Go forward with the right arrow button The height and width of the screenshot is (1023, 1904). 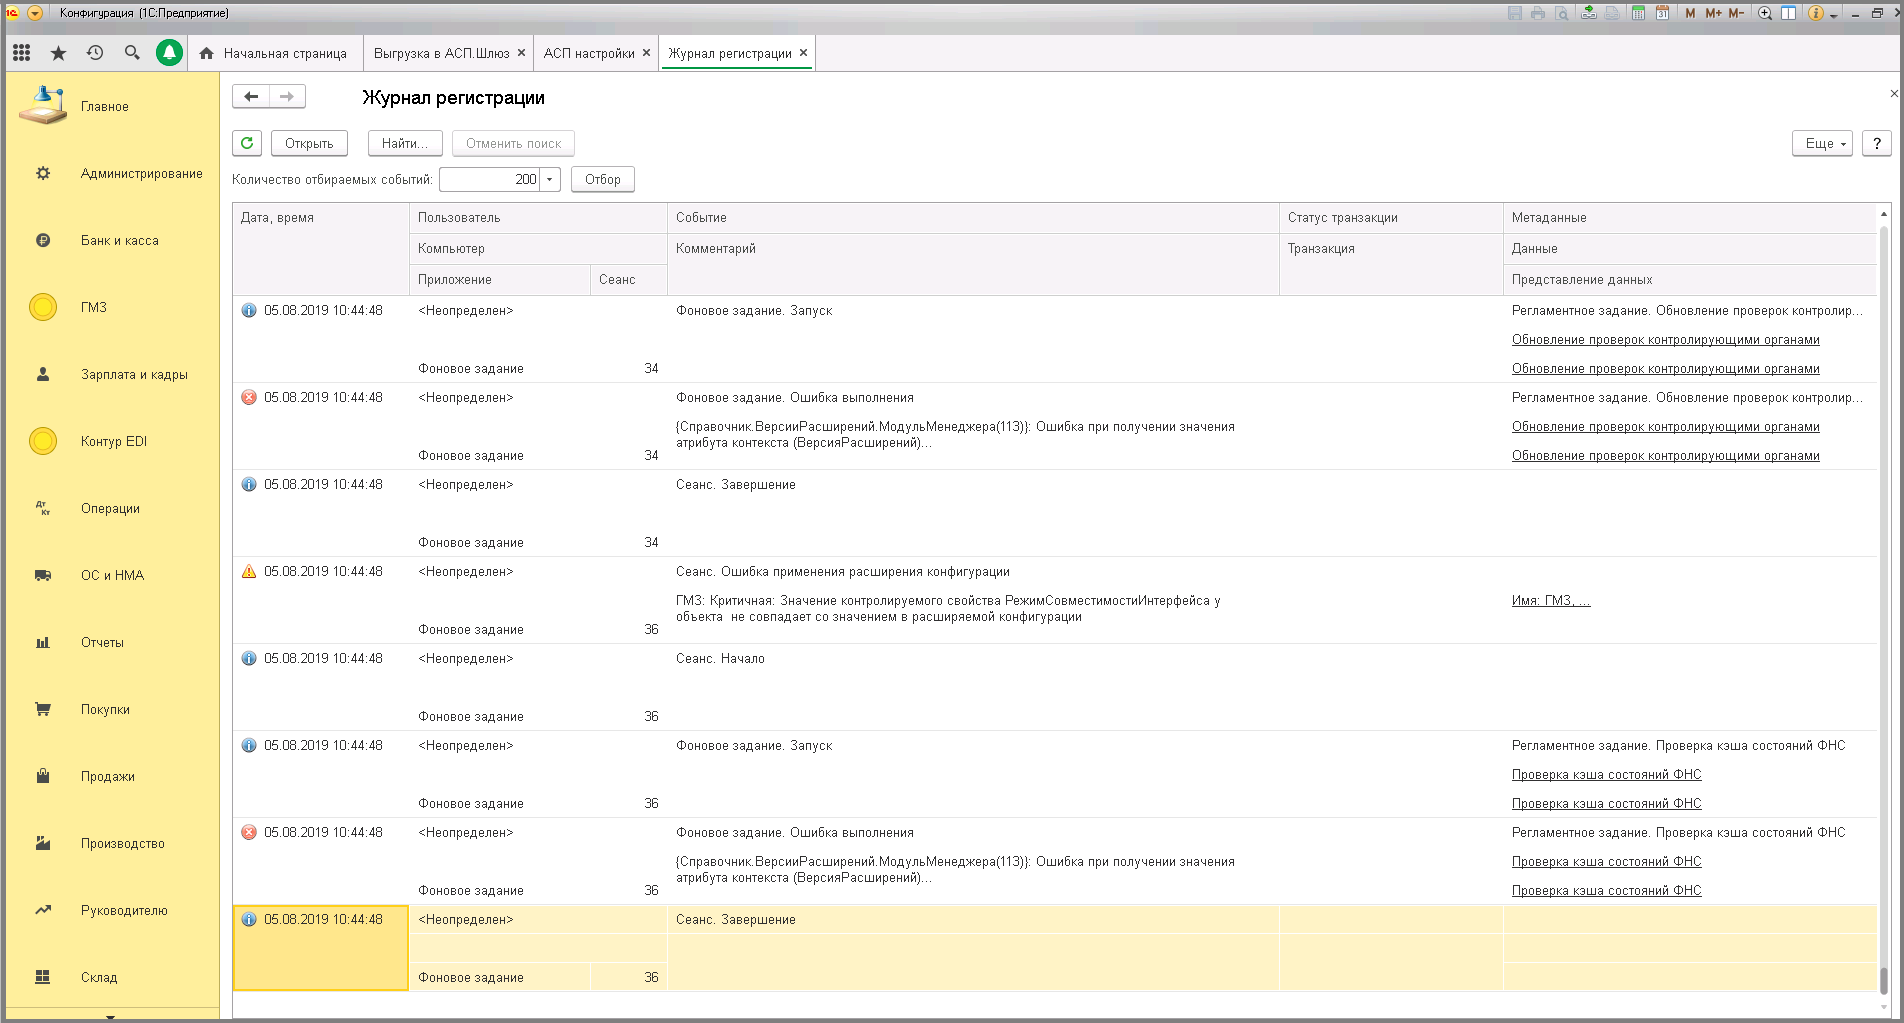(287, 96)
